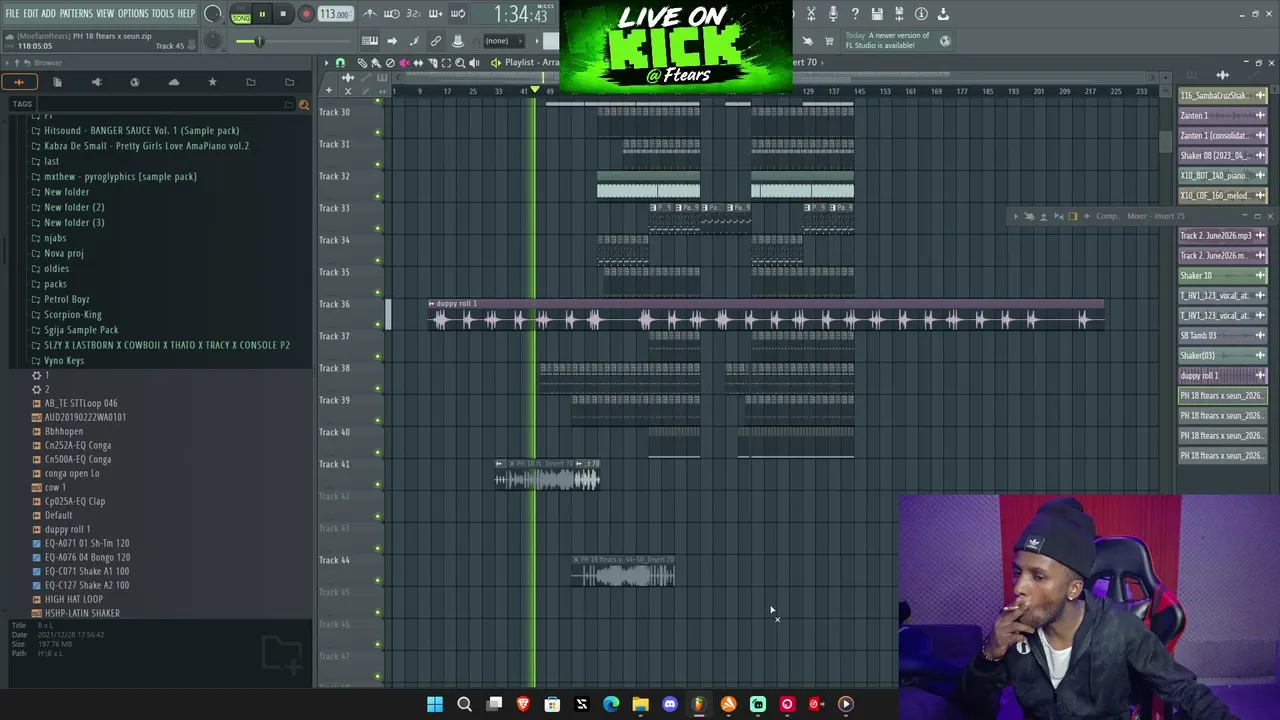1280x720 pixels.
Task: Select 'Shaker 10' in the picker panel
Action: pos(1222,276)
